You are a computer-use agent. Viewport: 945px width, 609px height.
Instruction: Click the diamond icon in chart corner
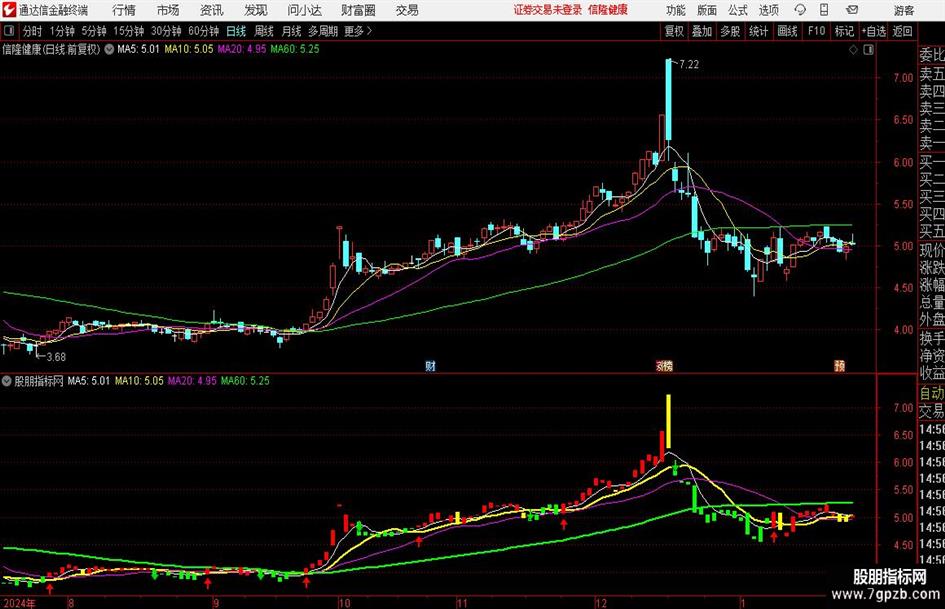[x=853, y=50]
